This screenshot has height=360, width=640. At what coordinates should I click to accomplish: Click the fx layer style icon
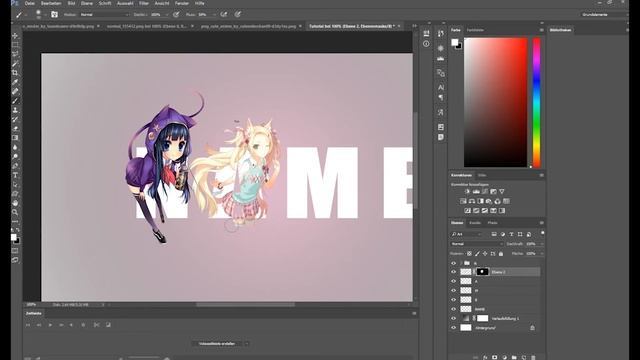coord(485,357)
